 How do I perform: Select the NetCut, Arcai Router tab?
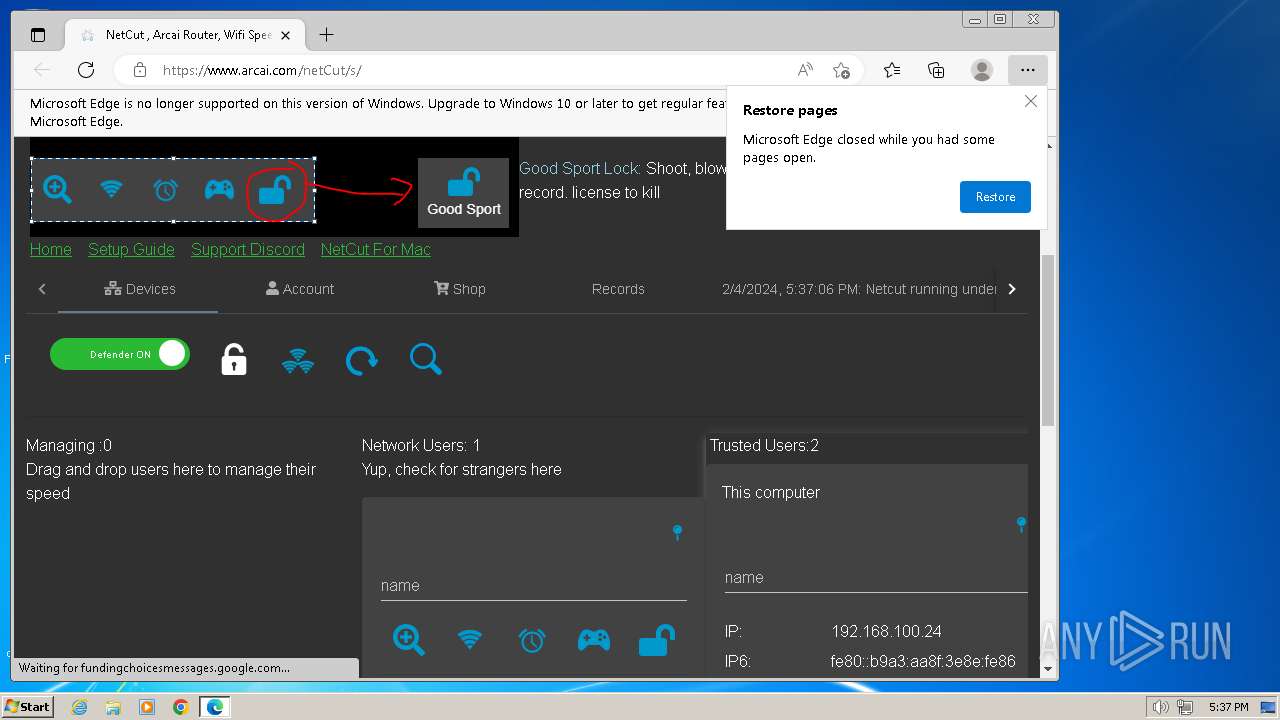tap(183, 35)
